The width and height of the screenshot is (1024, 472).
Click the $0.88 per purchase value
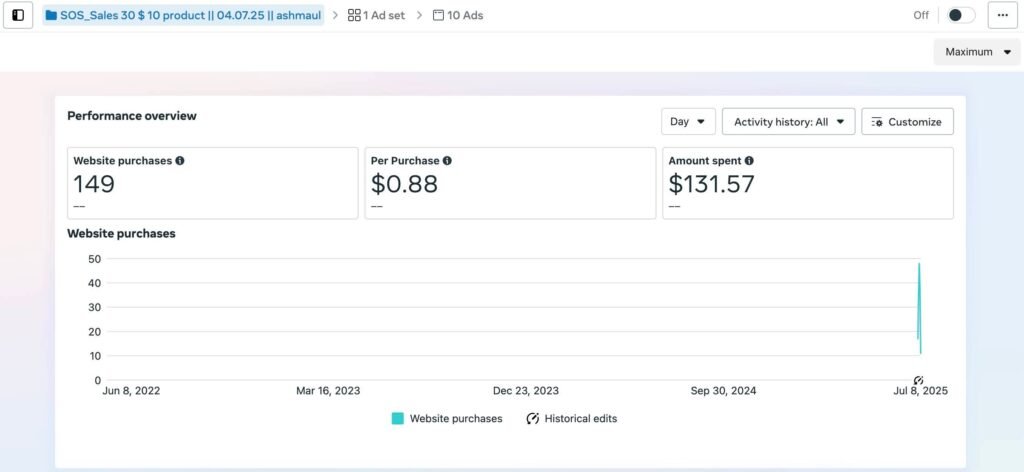(x=404, y=184)
